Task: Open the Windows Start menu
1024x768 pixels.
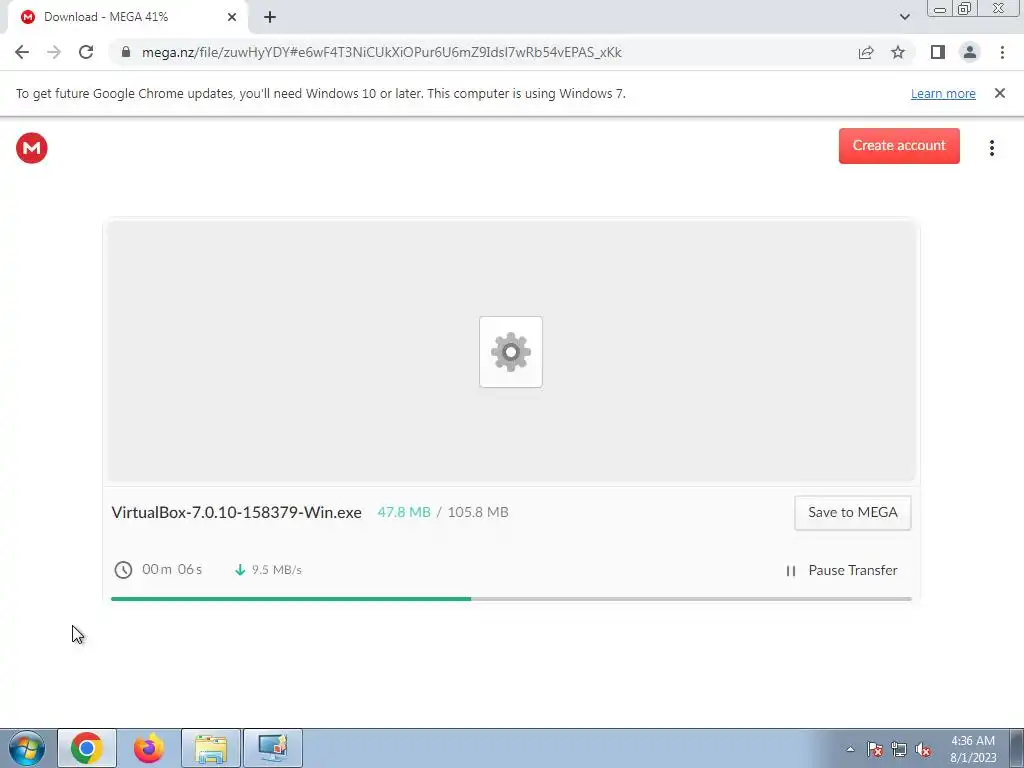Action: tap(27, 748)
